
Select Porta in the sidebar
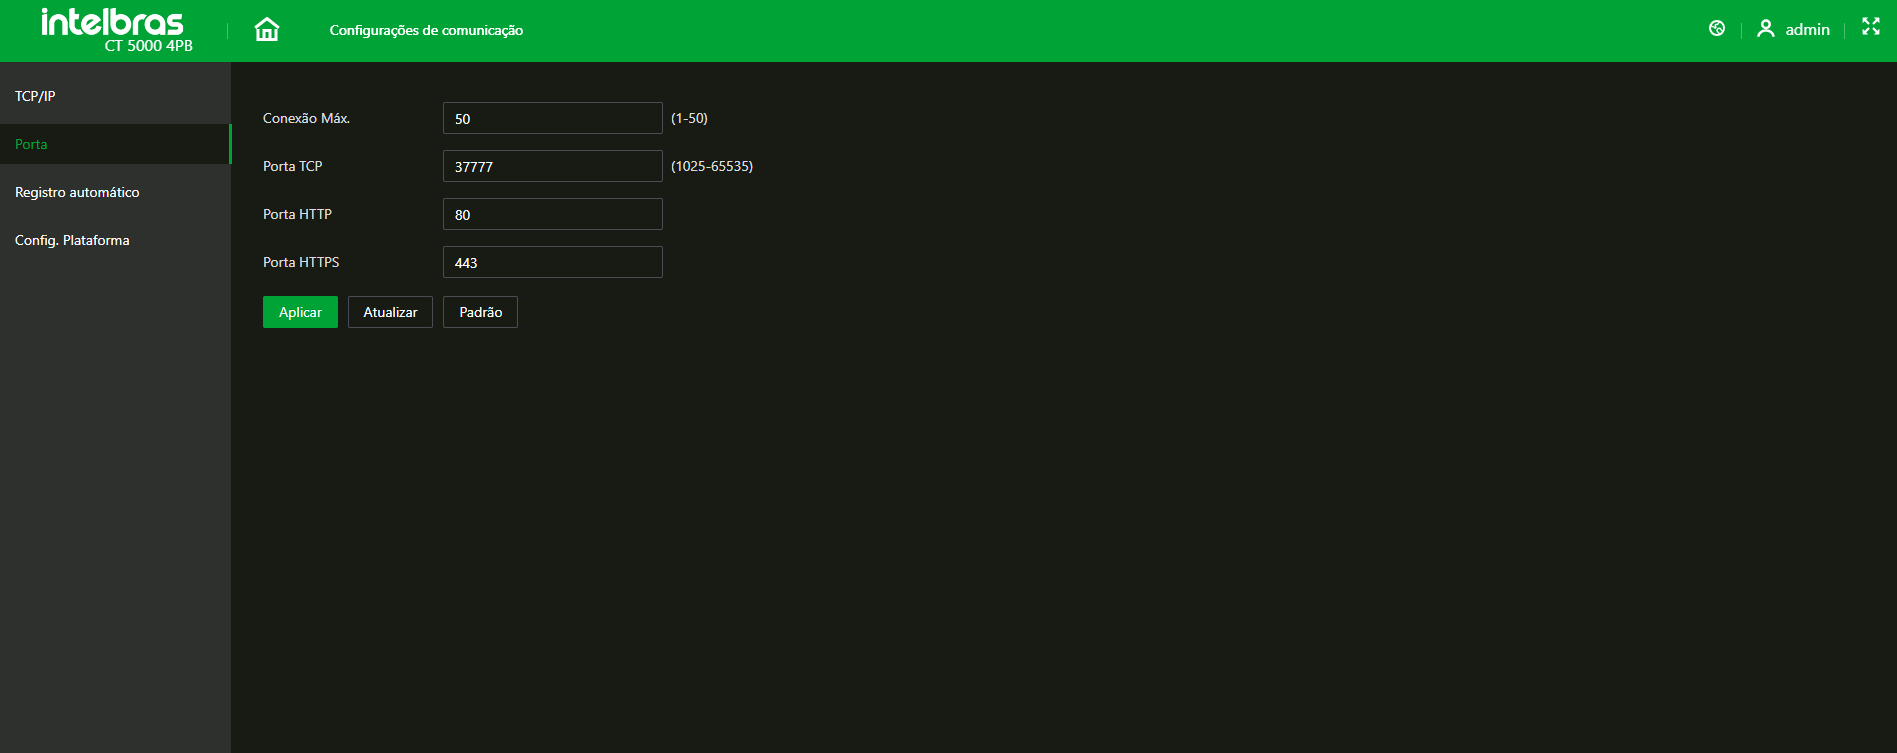click(x=31, y=144)
